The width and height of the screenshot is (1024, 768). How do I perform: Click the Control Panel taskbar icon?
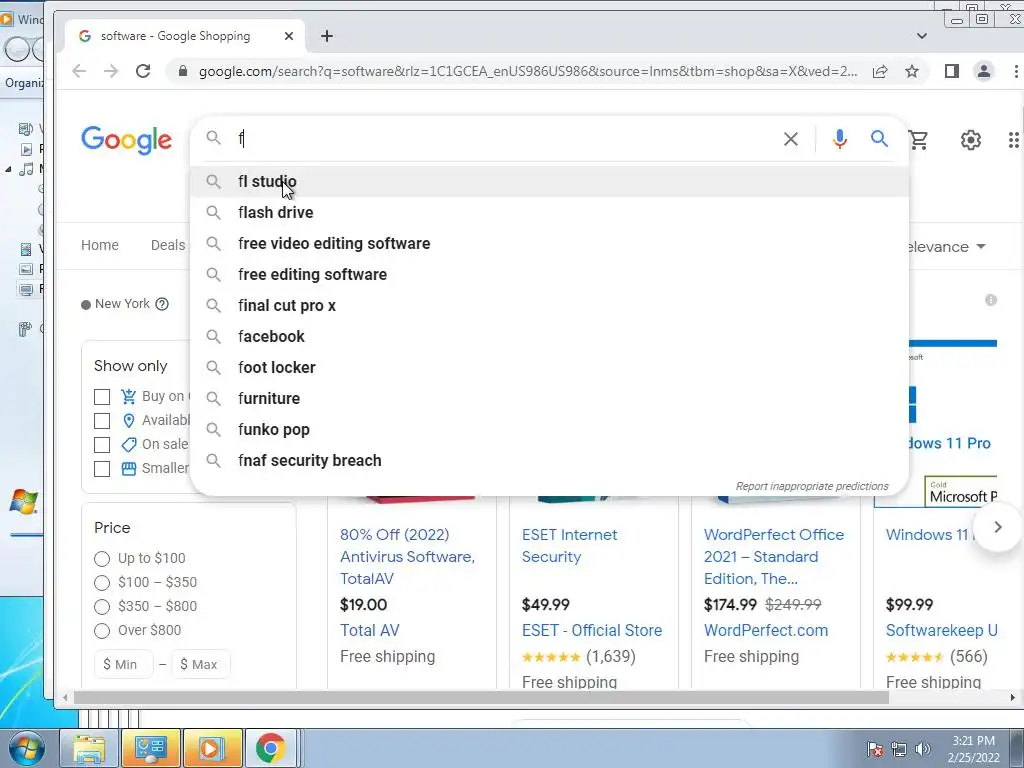click(x=151, y=748)
